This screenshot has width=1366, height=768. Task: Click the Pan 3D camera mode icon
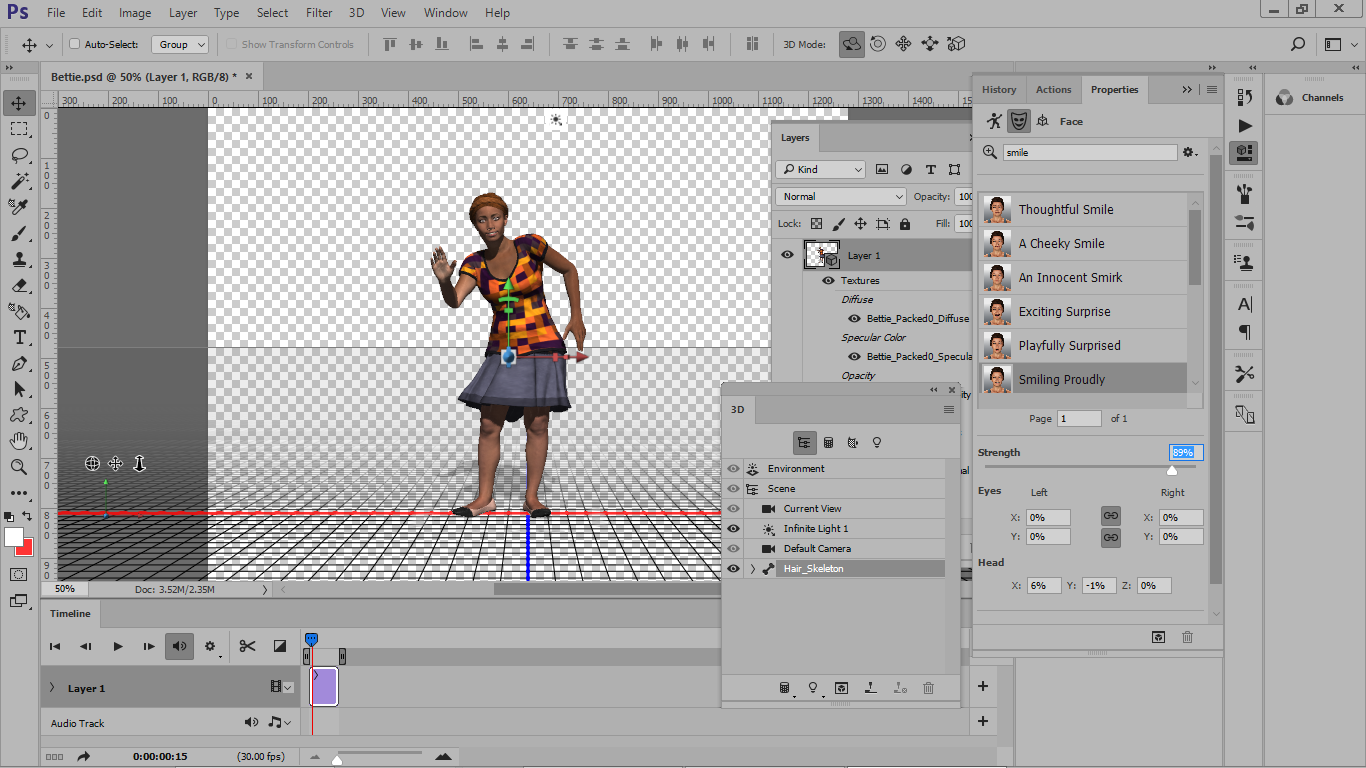point(904,44)
